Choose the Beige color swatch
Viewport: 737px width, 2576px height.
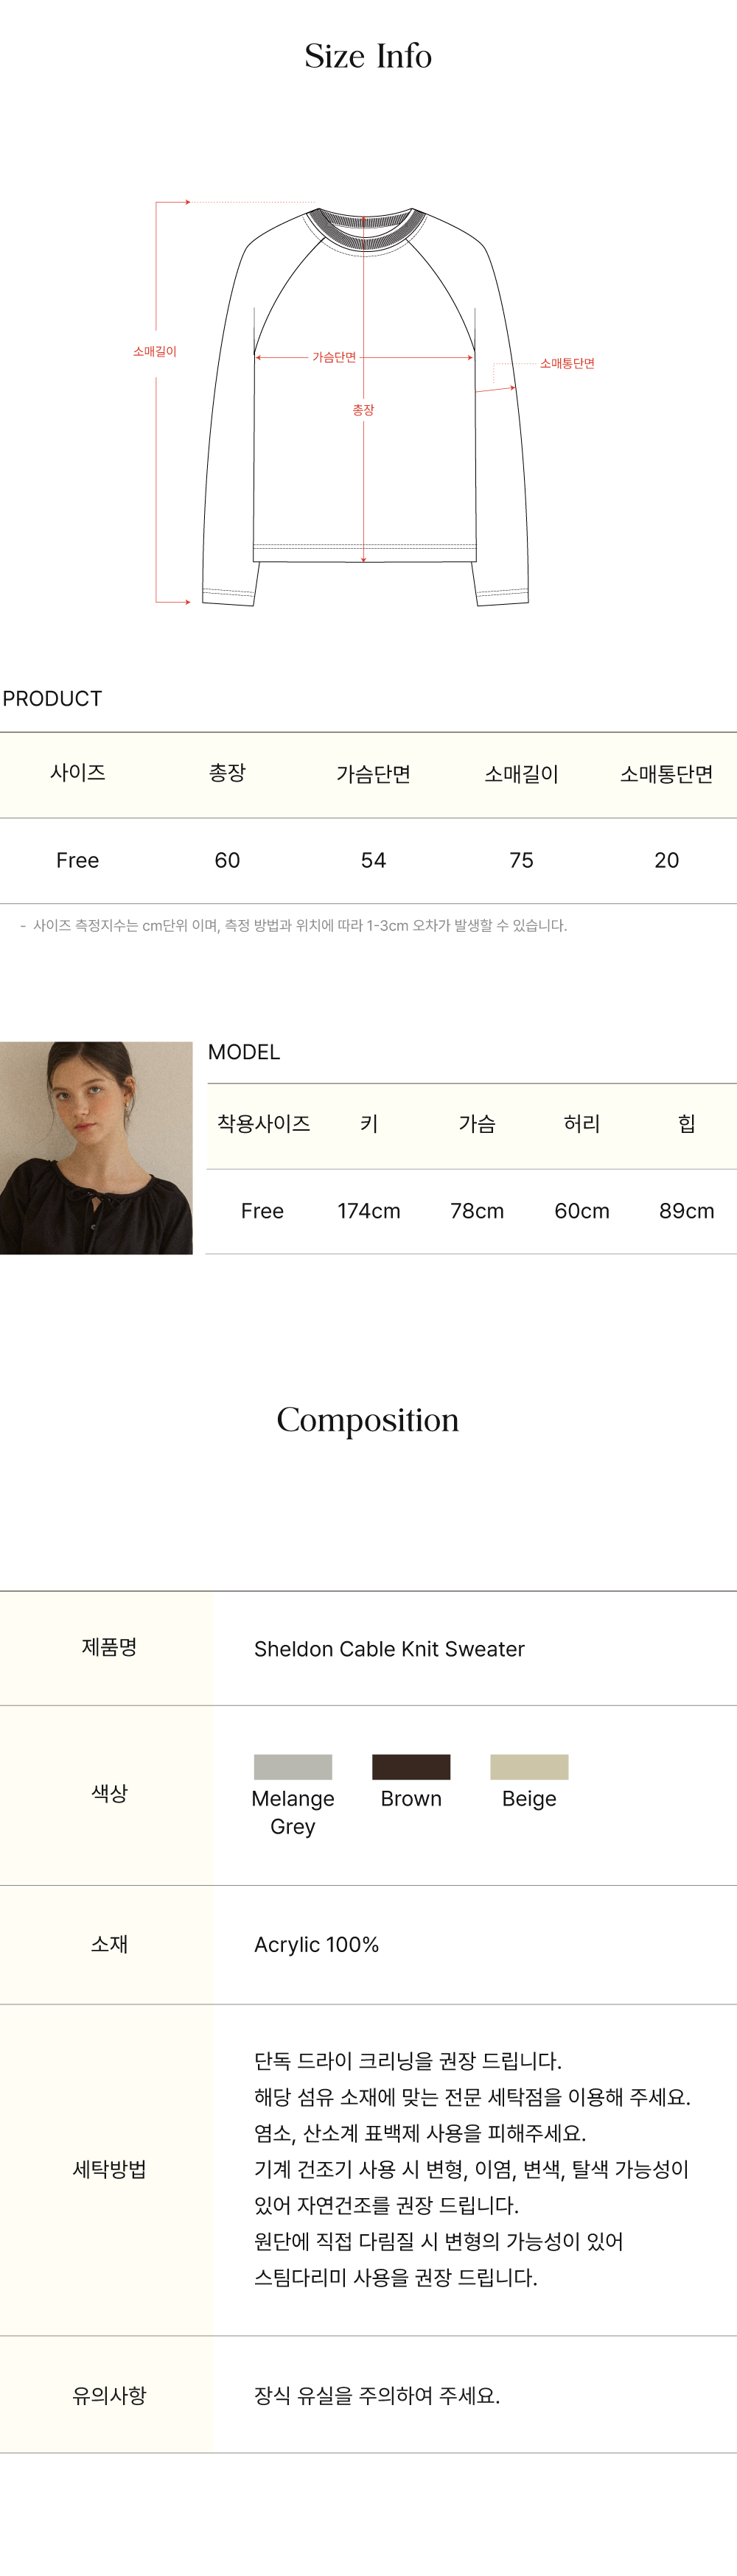click(x=528, y=1766)
